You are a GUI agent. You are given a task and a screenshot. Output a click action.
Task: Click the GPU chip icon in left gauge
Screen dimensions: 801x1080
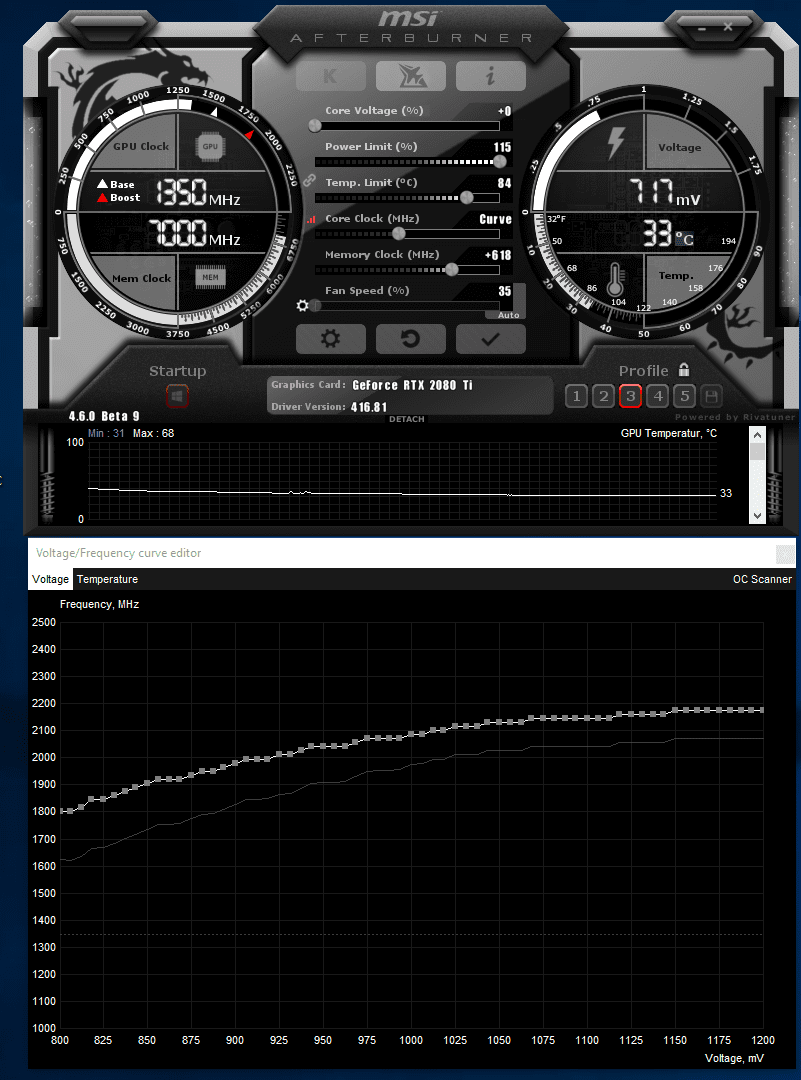point(210,146)
